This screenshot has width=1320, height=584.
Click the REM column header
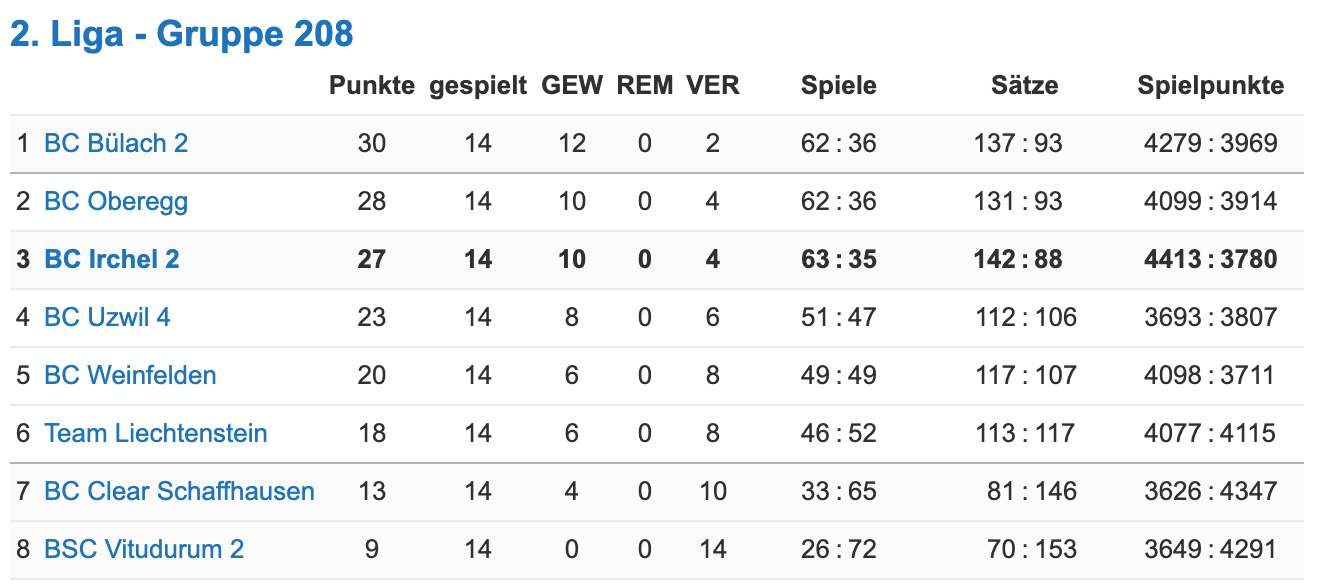click(x=645, y=86)
